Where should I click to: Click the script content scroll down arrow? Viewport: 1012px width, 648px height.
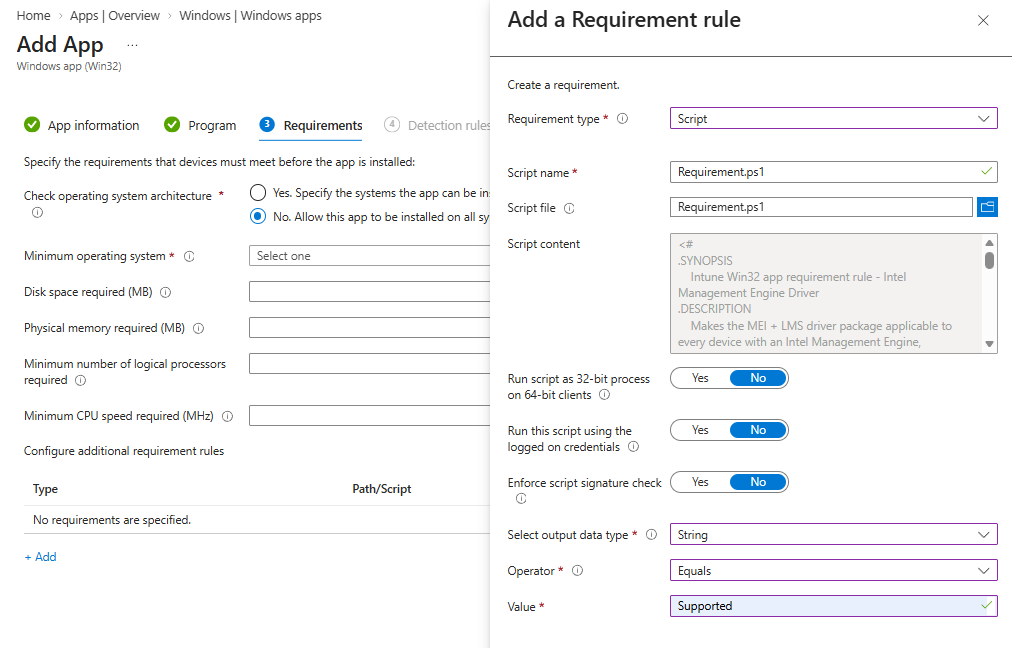pos(989,345)
